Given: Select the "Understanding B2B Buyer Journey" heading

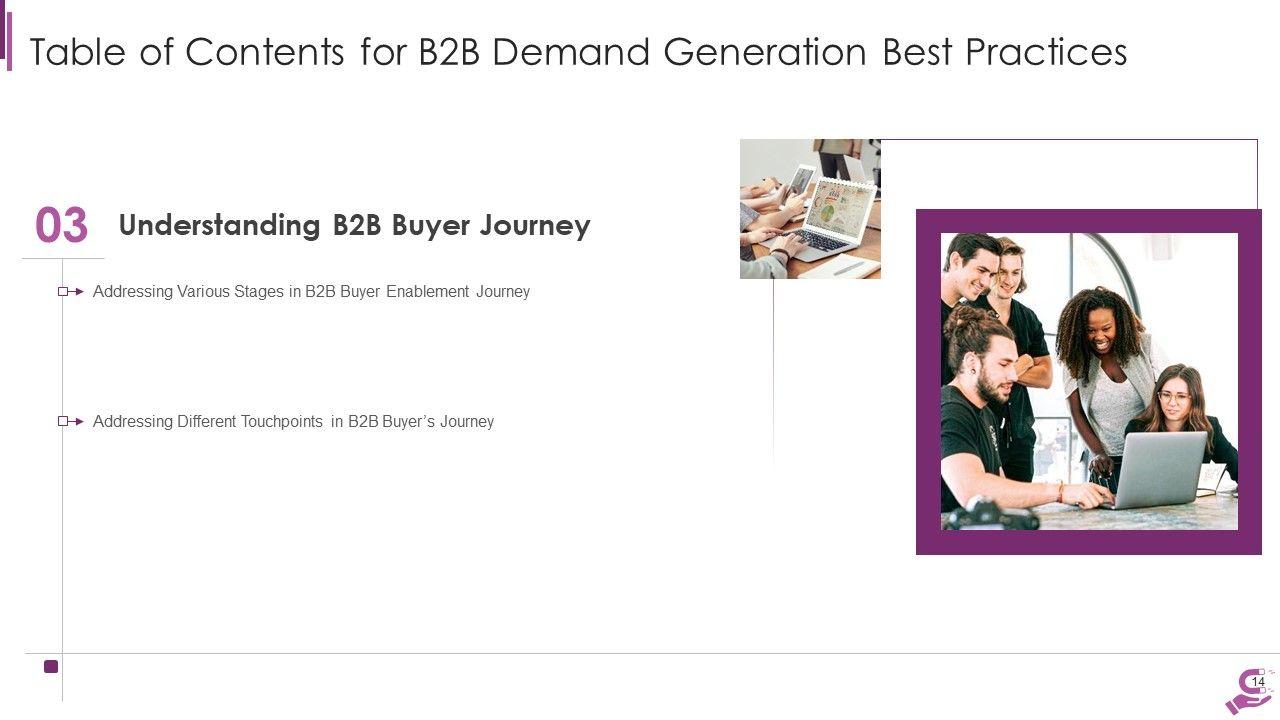Looking at the screenshot, I should 354,226.
